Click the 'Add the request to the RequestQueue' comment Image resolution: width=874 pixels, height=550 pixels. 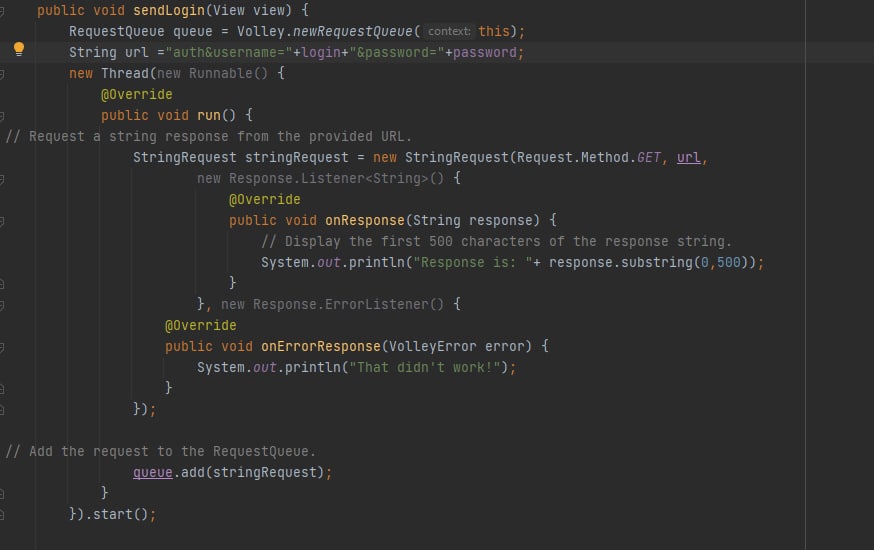[161, 451]
